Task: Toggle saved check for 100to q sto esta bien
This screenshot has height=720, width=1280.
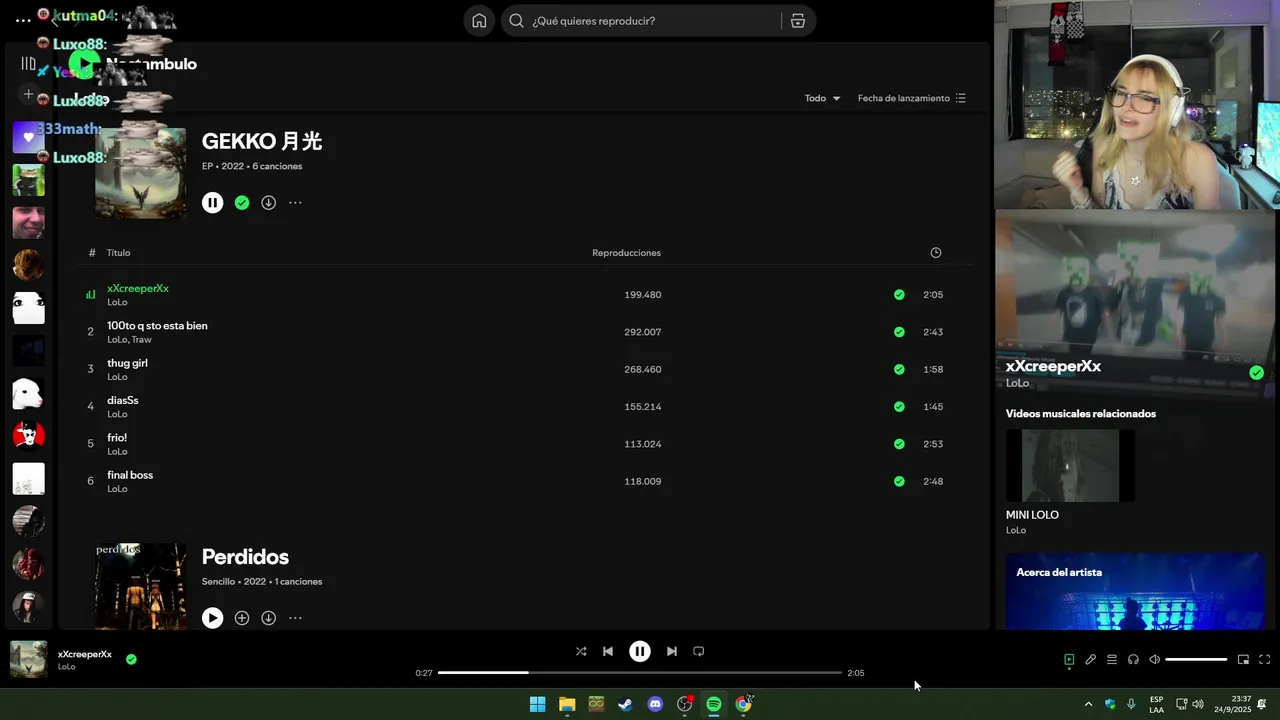Action: click(899, 332)
